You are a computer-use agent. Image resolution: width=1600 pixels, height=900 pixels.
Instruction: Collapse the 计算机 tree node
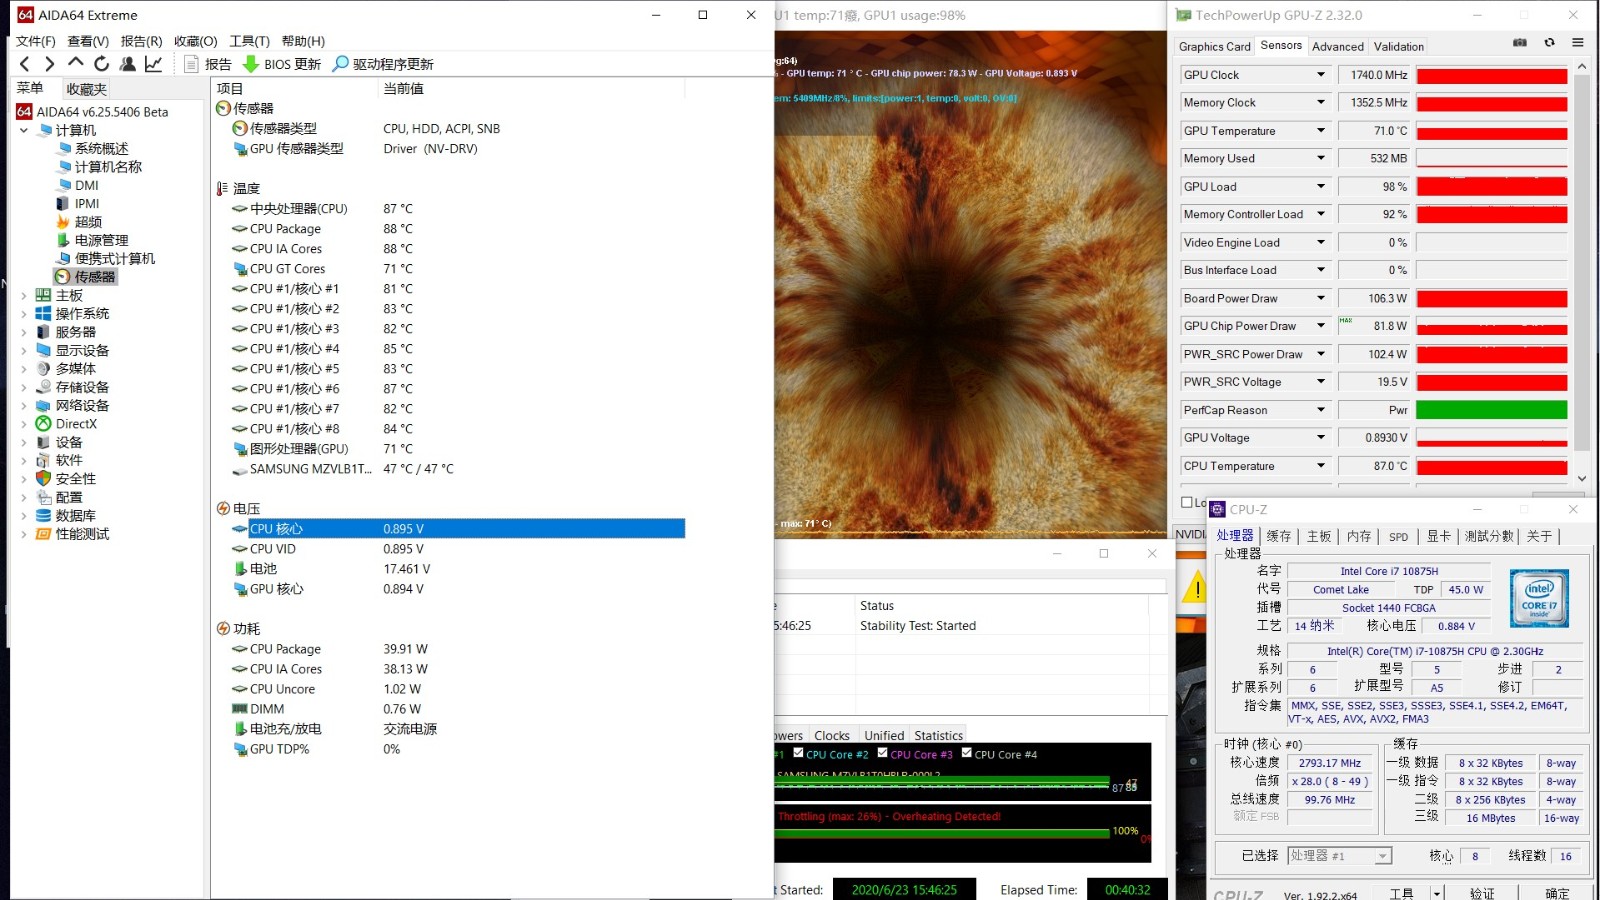24,130
